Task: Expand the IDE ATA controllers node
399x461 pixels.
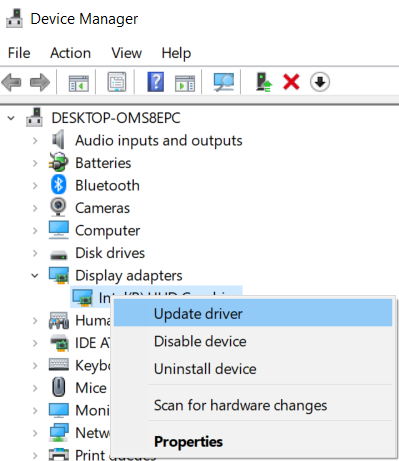Action: click(35, 343)
